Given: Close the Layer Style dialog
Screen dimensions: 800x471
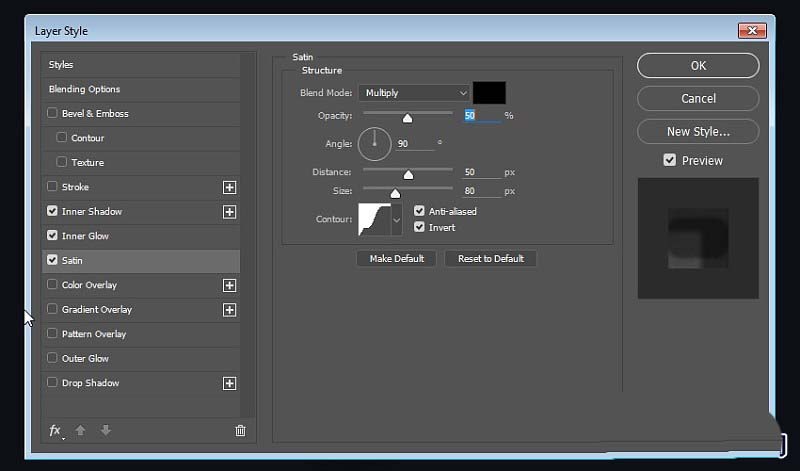Looking at the screenshot, I should click(752, 31).
